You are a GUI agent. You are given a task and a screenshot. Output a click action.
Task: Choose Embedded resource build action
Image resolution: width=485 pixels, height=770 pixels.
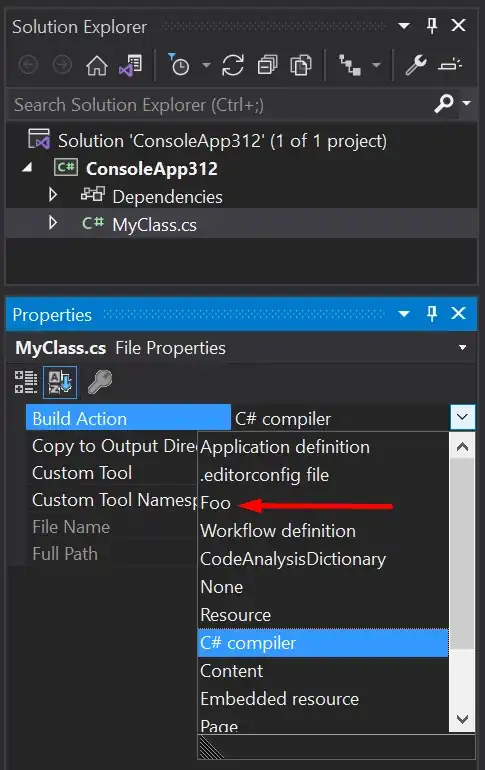click(279, 699)
